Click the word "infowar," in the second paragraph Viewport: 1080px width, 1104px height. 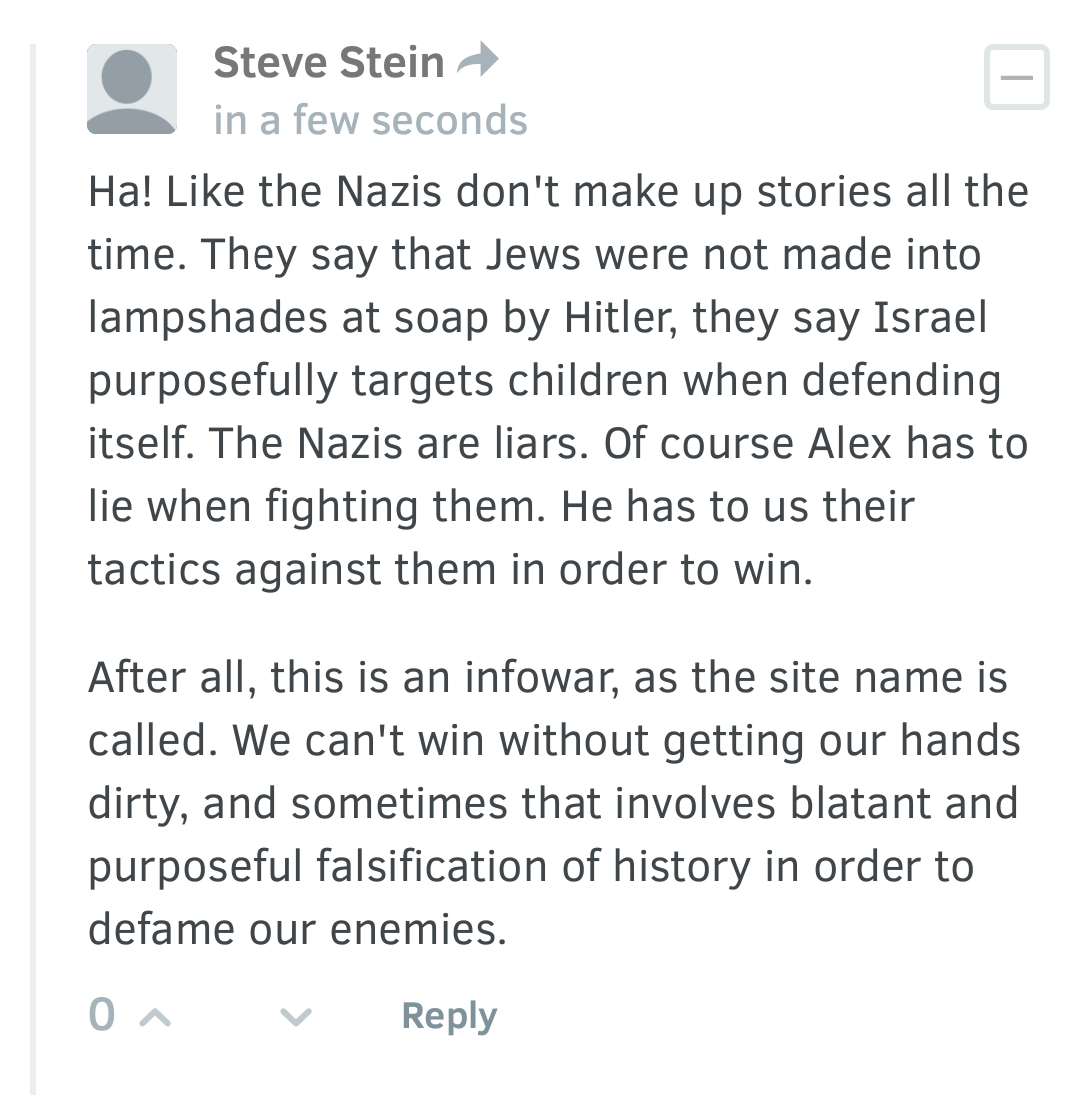click(x=541, y=678)
